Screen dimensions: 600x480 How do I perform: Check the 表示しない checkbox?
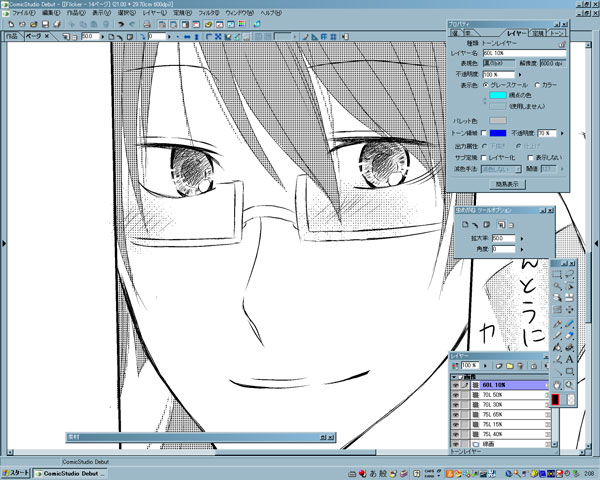point(530,158)
